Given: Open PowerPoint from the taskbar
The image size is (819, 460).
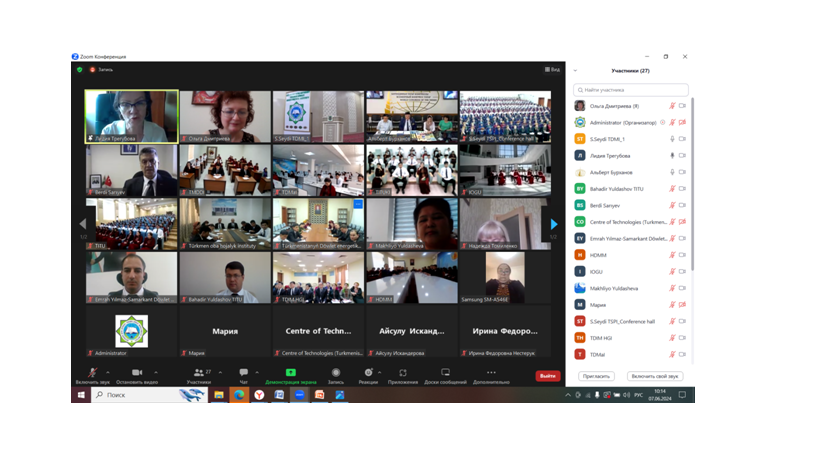Looking at the screenshot, I should 320,395.
